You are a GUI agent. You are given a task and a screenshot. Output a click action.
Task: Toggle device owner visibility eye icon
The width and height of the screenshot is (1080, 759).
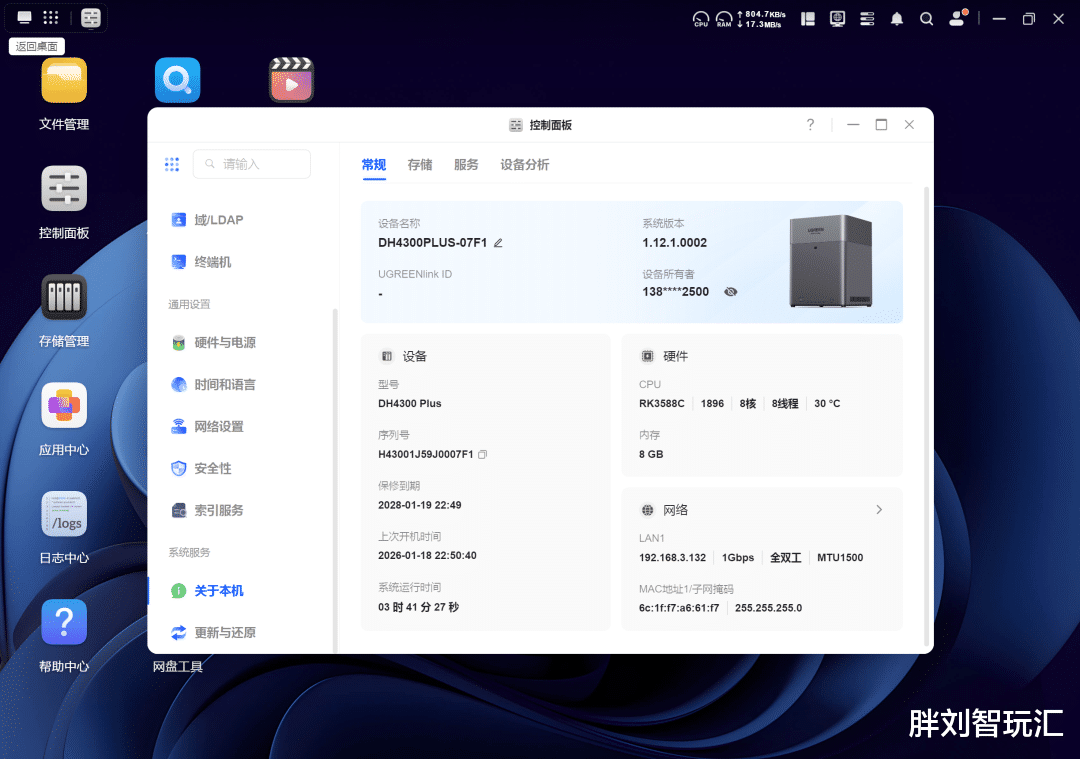tap(731, 292)
